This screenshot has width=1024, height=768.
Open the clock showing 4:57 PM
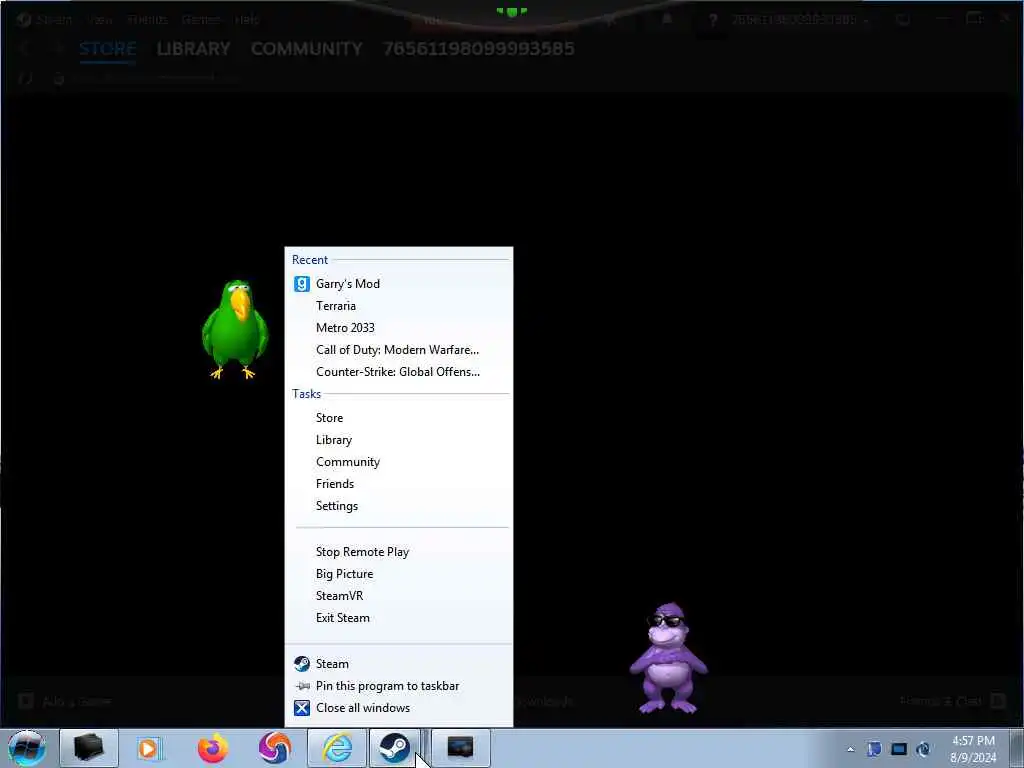click(x=973, y=749)
